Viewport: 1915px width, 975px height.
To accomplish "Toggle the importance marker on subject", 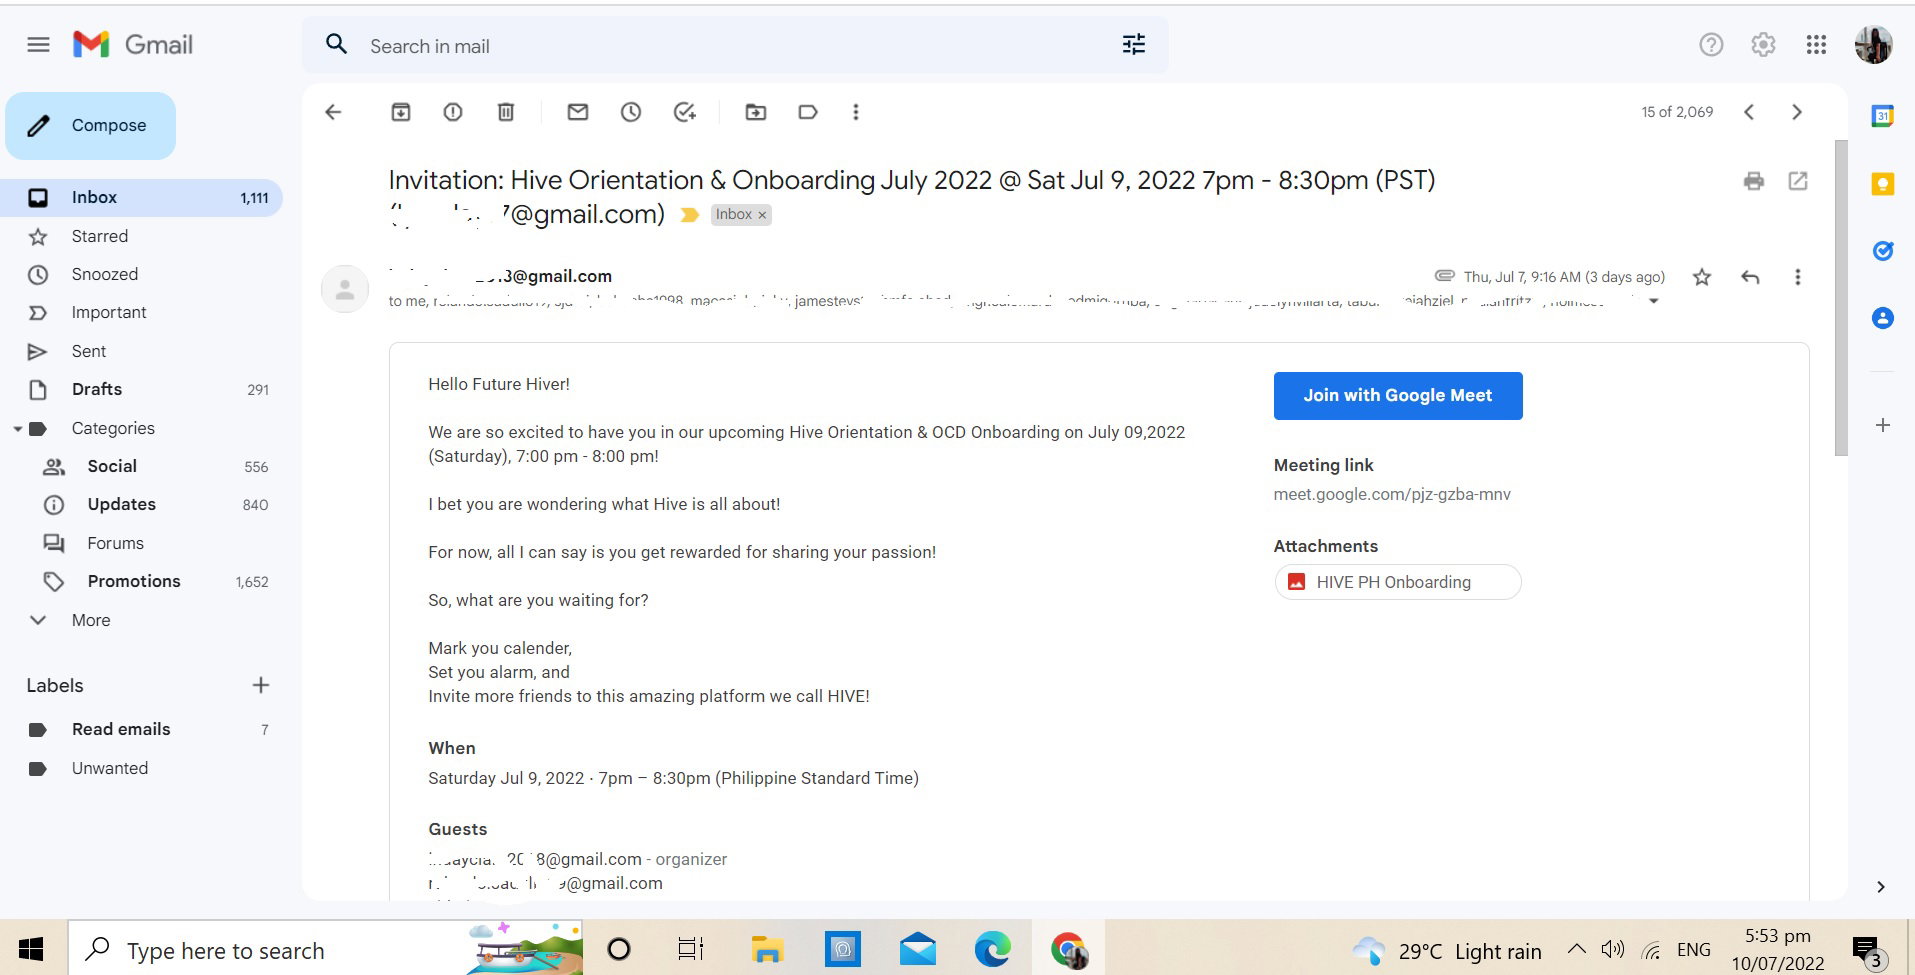I will pyautogui.click(x=689, y=215).
